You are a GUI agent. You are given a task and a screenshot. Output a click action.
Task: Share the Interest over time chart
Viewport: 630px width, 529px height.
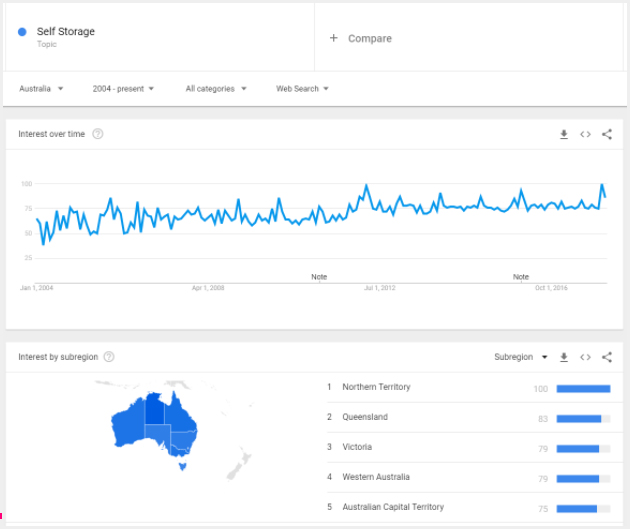[x=607, y=134]
